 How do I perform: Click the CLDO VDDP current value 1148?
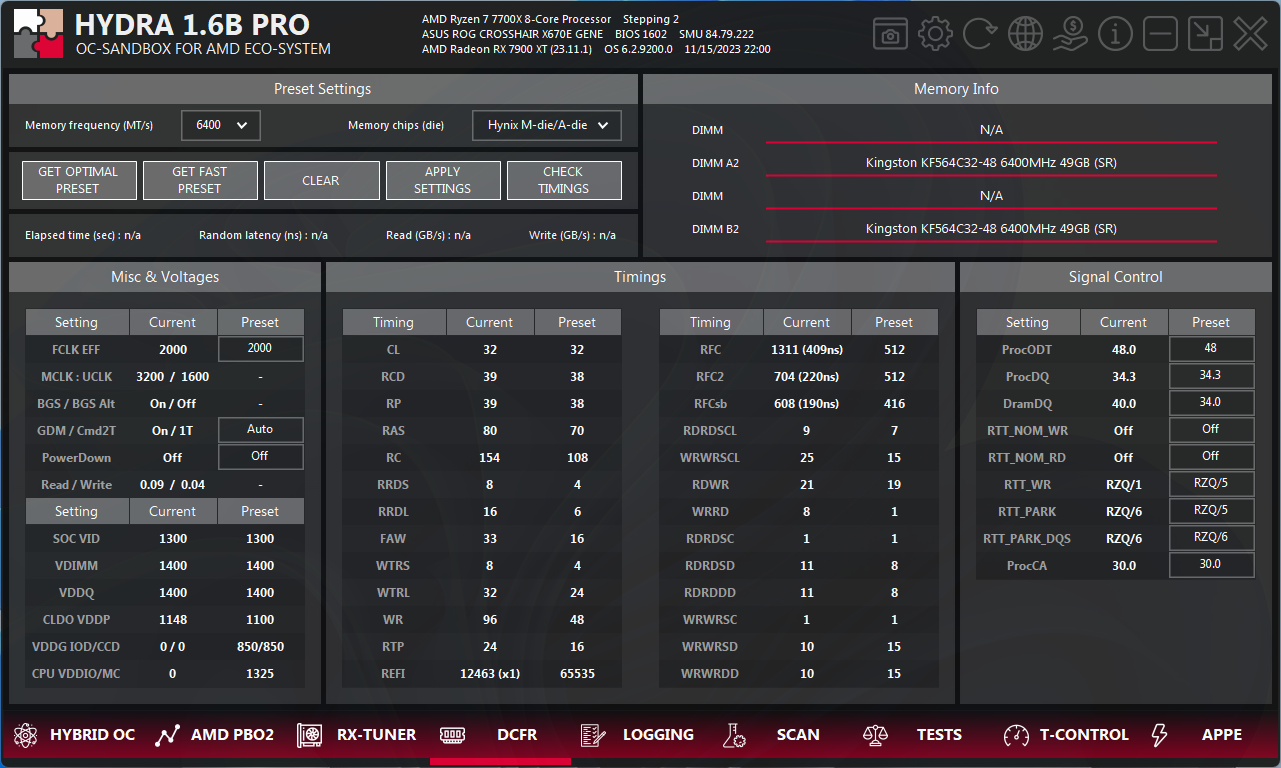173,620
